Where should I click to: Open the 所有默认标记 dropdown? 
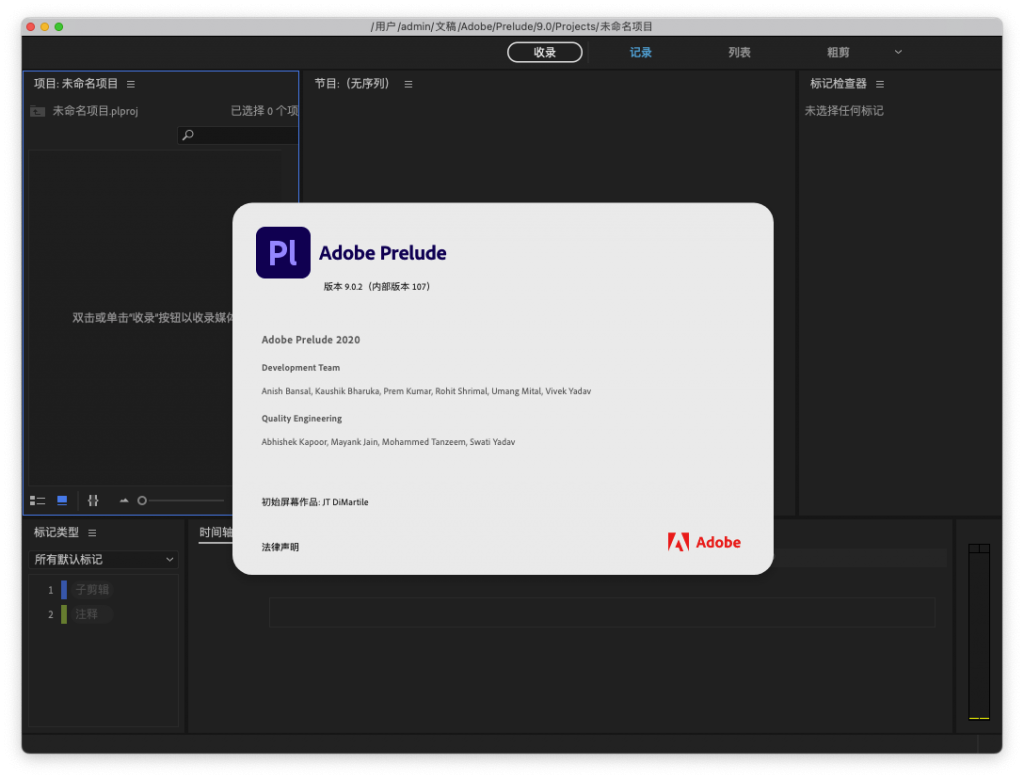(103, 560)
